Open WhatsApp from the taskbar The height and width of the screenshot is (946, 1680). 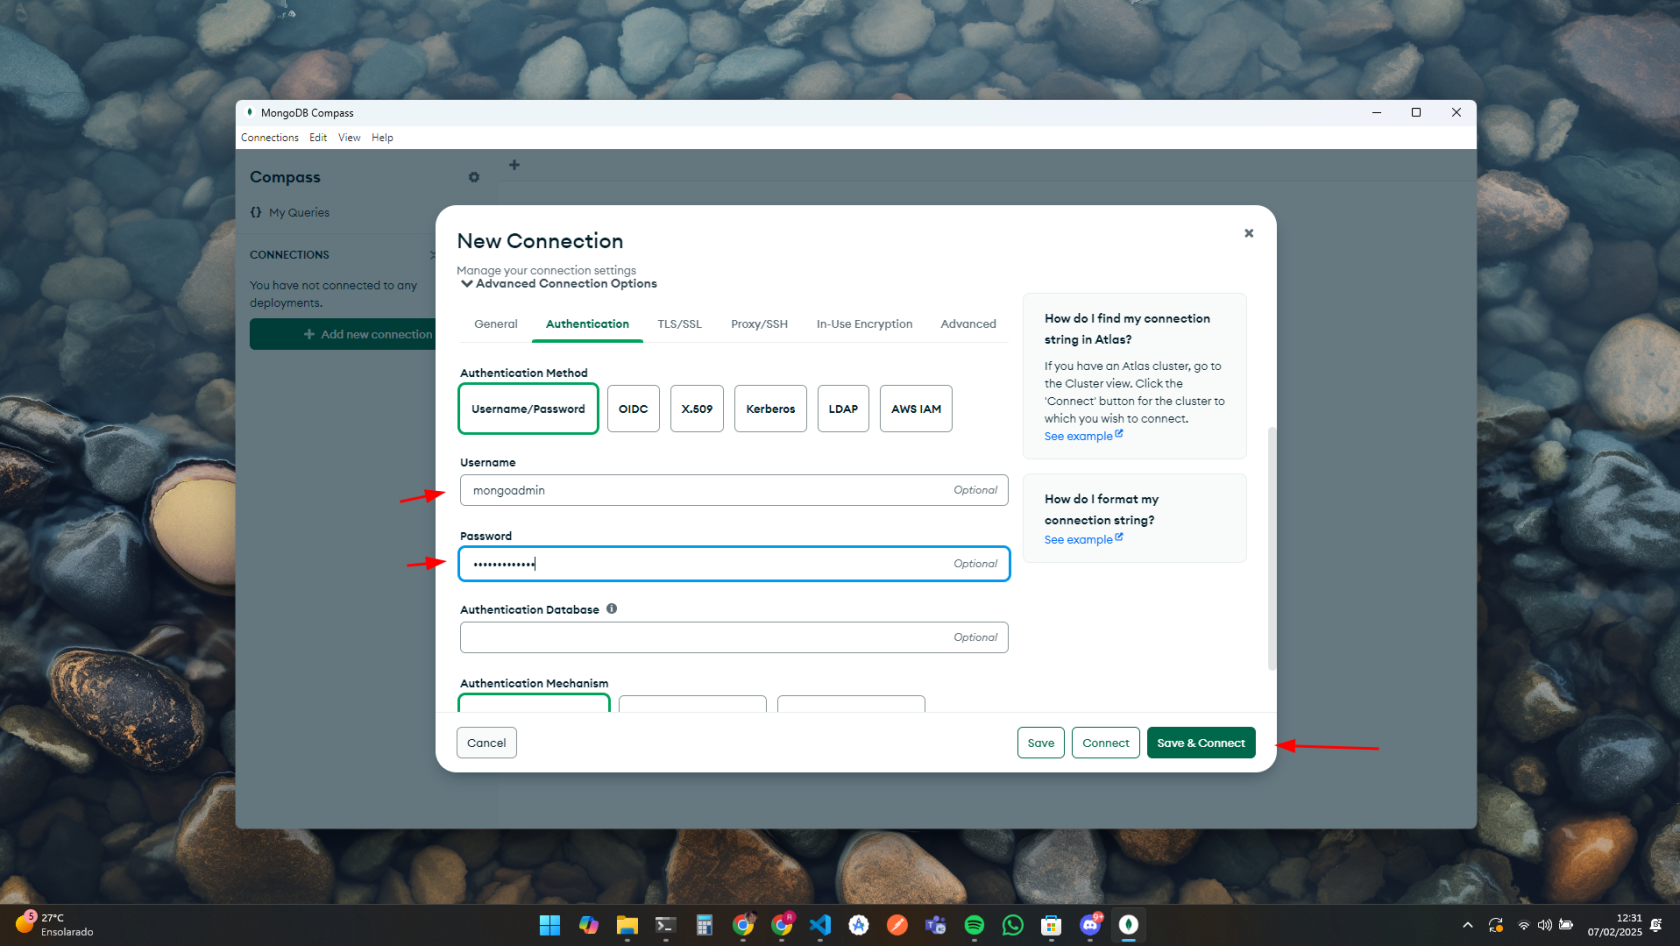pyautogui.click(x=1013, y=925)
